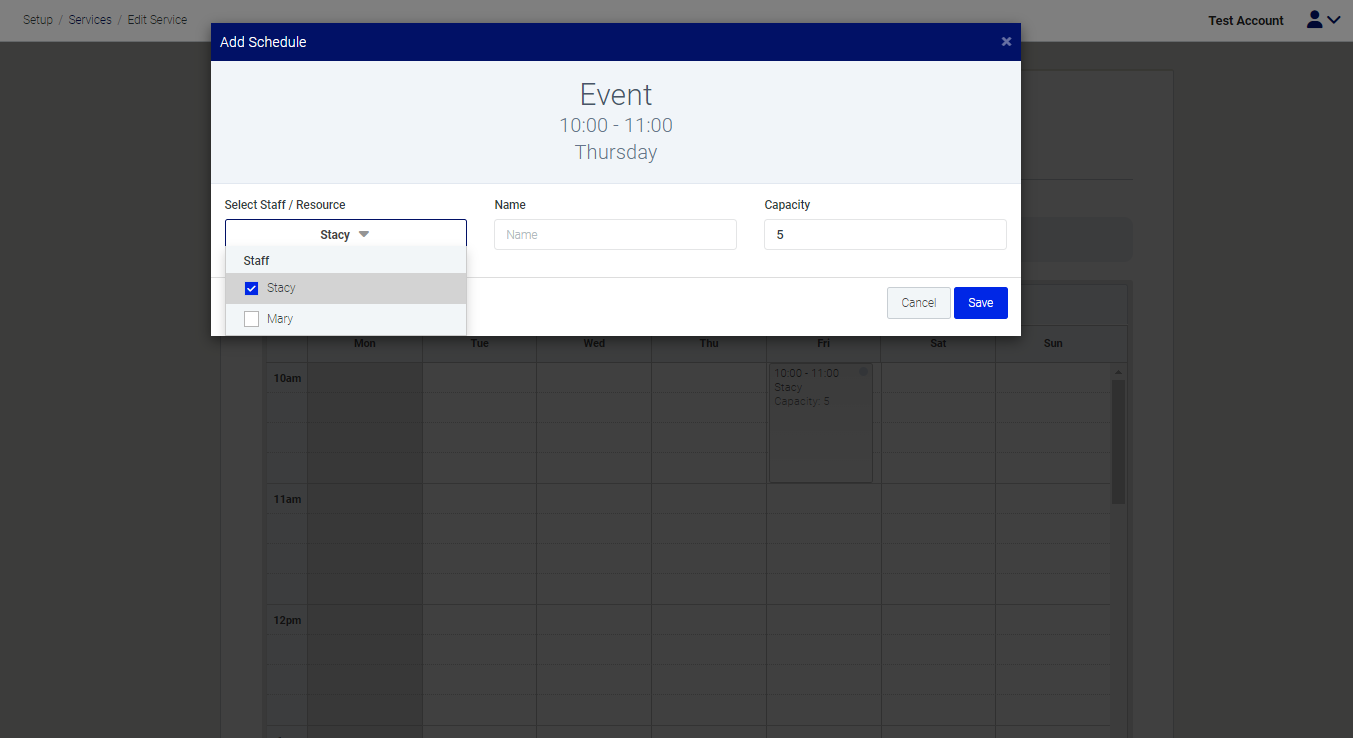Uncheck the Stacy staff checkbox

252,289
